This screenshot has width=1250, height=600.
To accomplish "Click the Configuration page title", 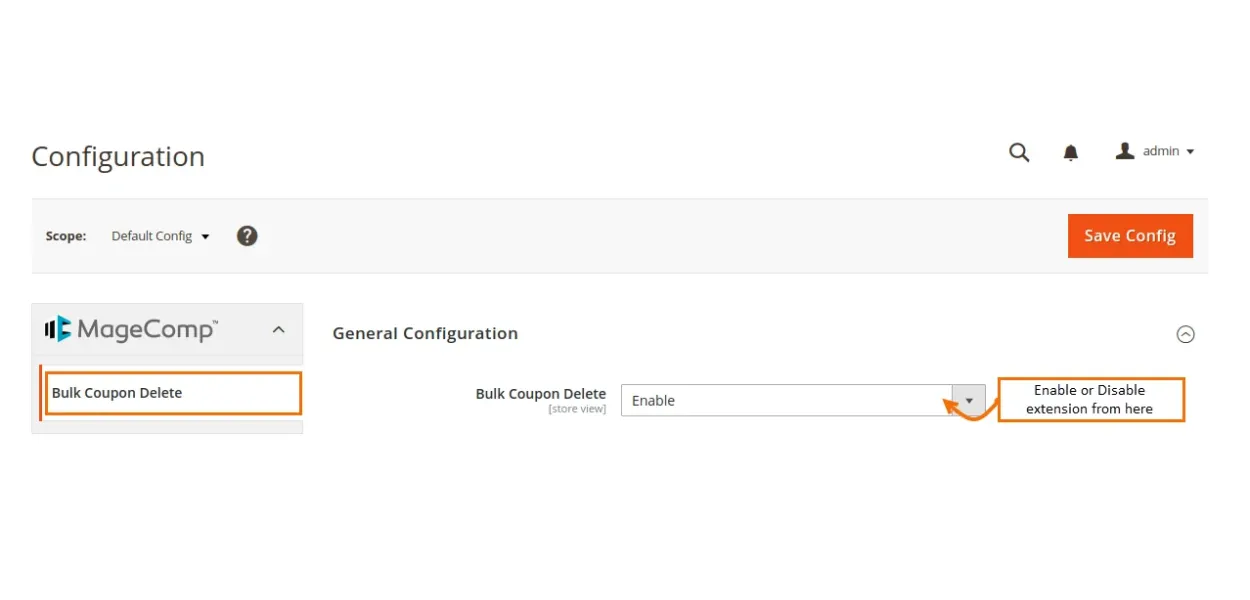I will coord(118,157).
